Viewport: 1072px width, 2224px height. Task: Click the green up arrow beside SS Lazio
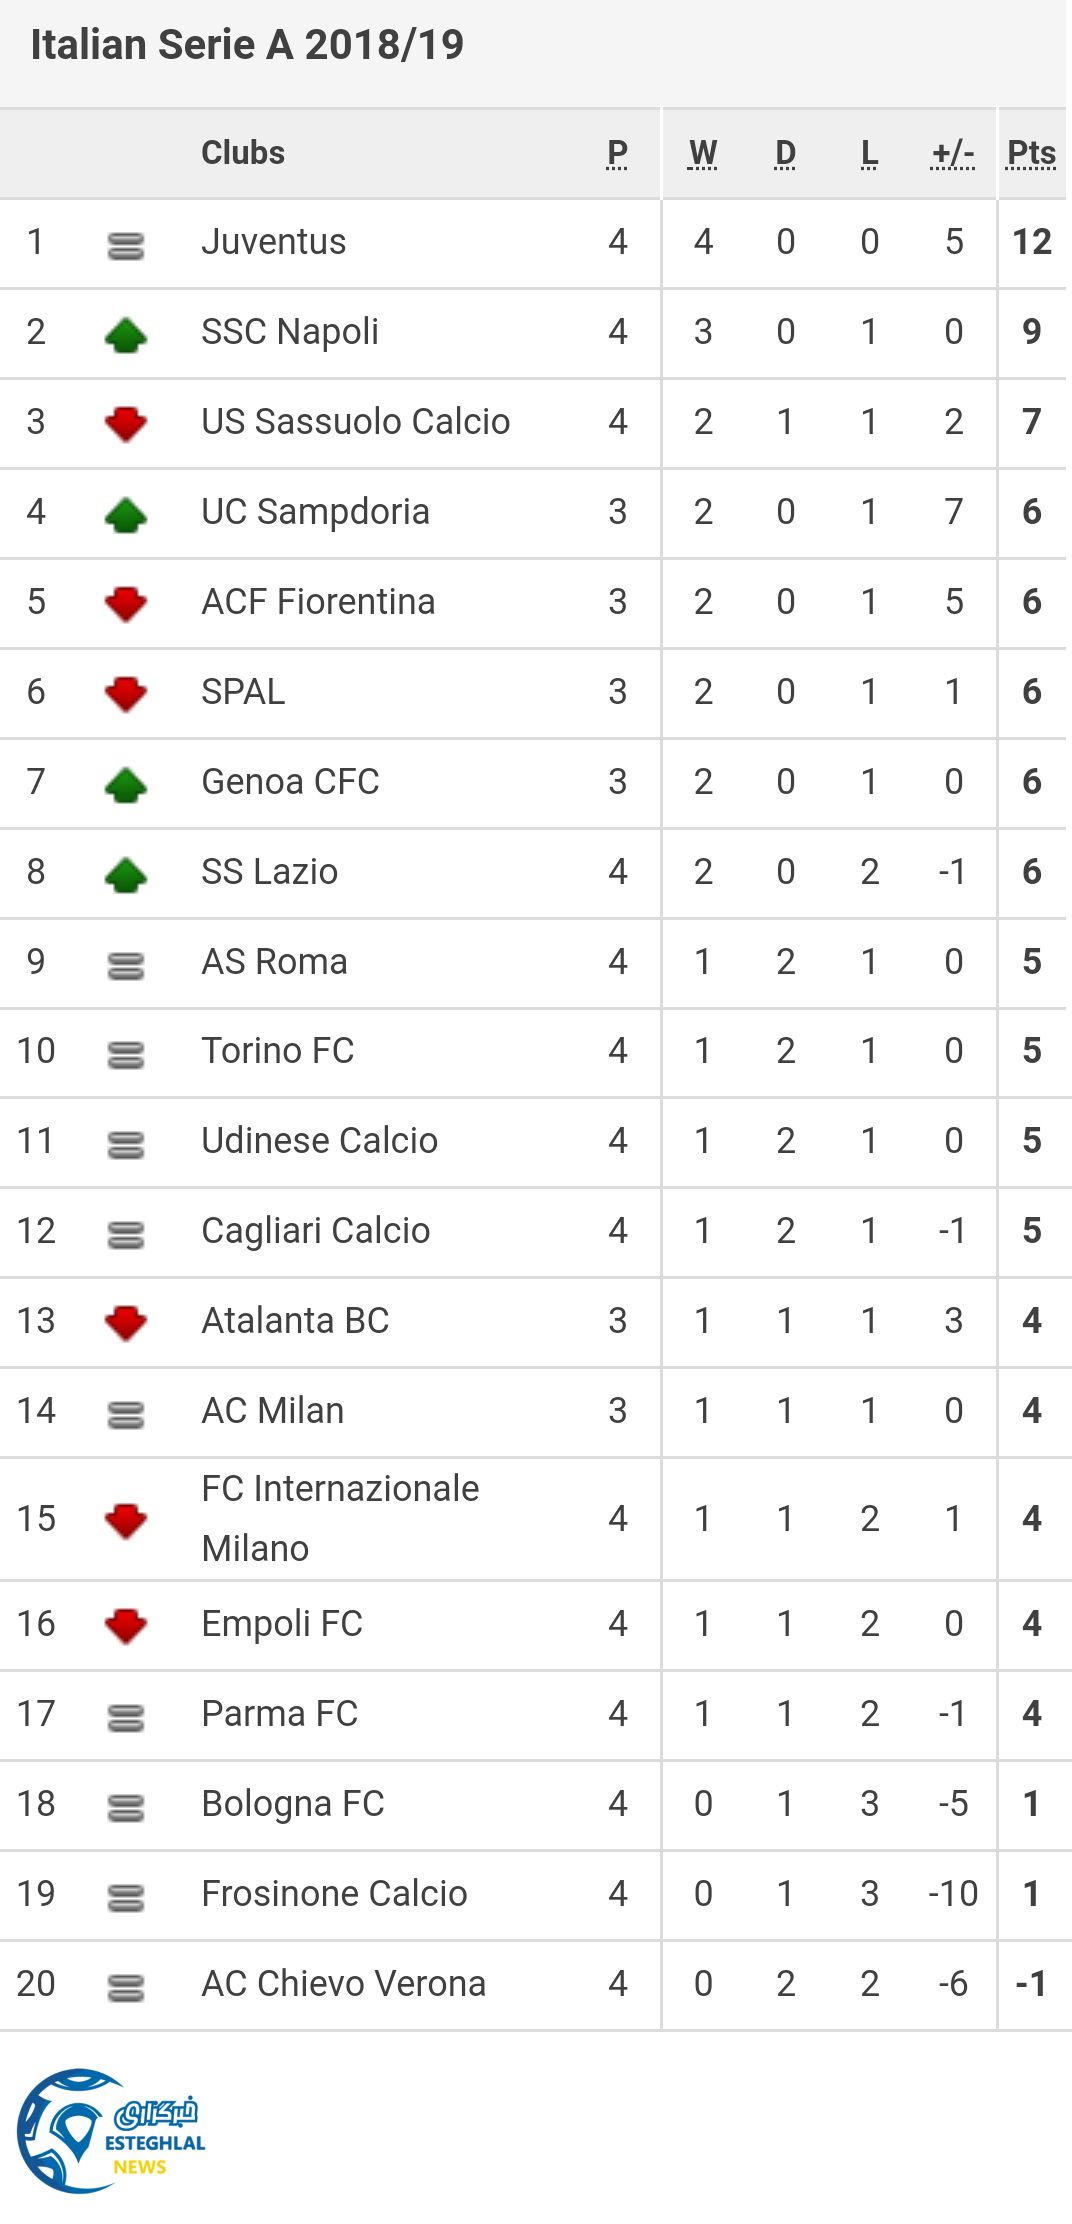point(126,875)
